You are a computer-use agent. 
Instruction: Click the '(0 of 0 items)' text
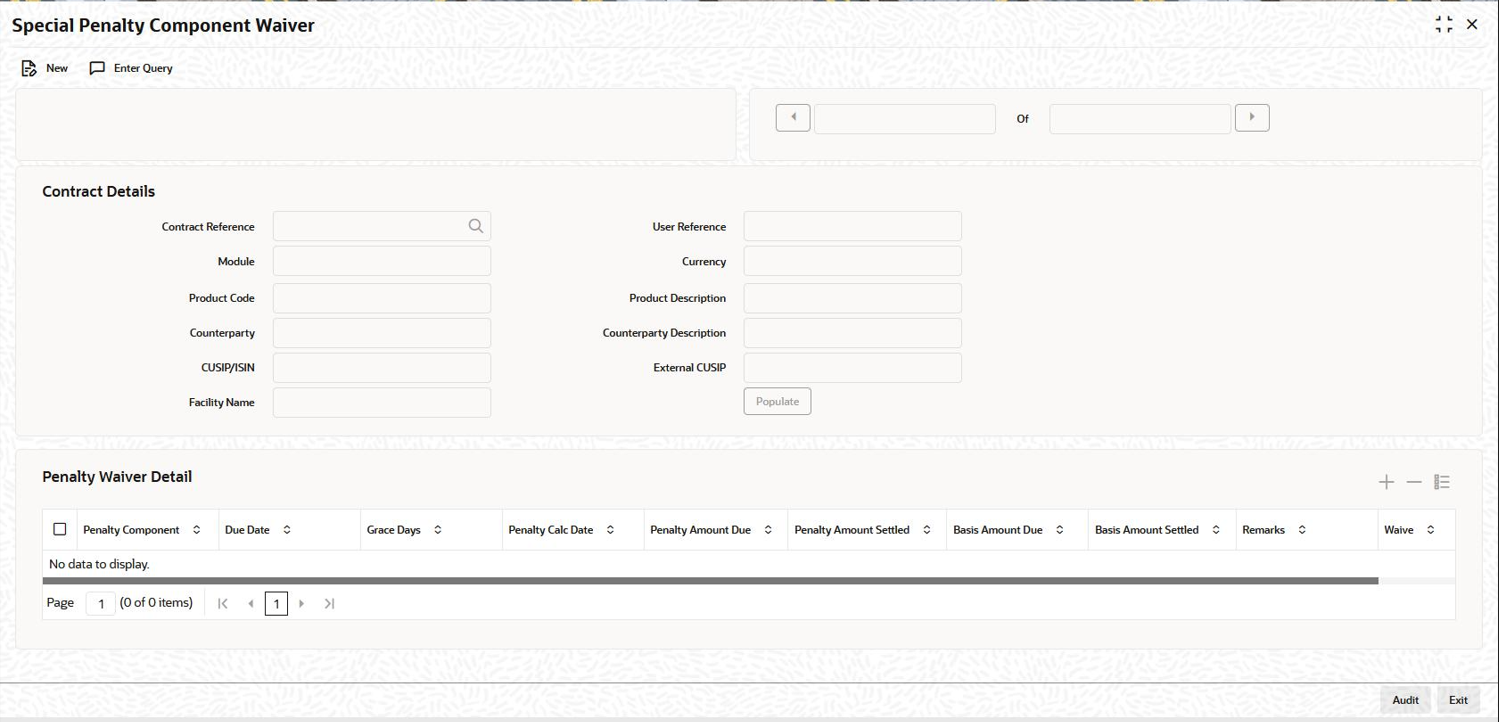[x=156, y=603]
